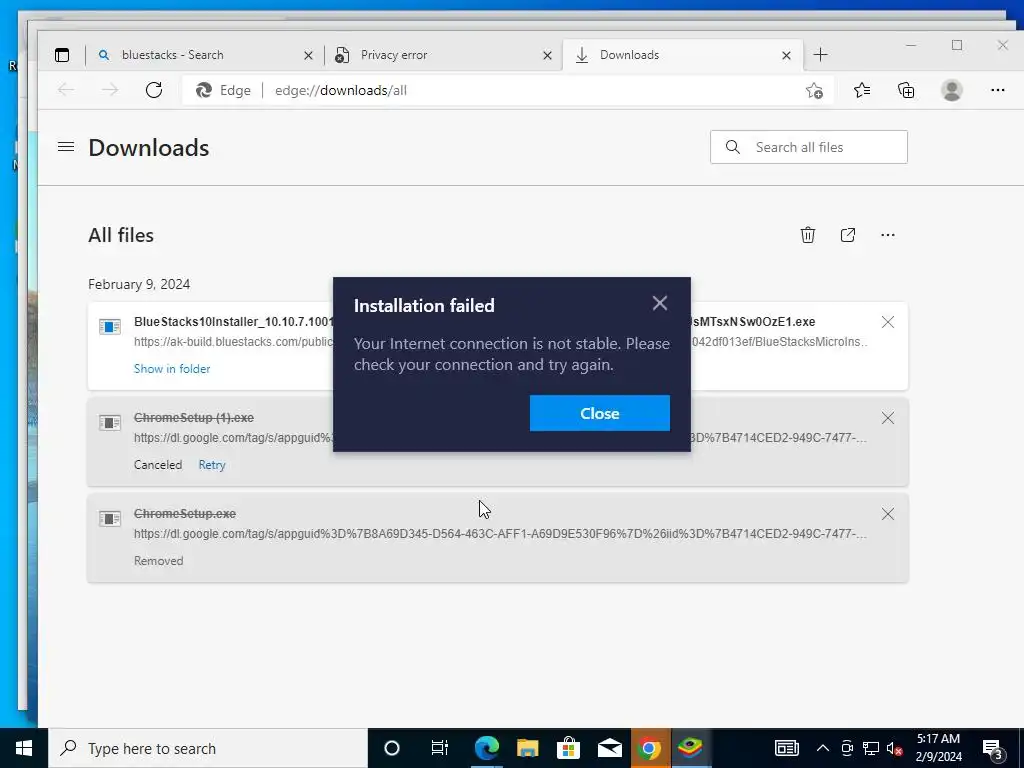Open the vertical tabs icon in Edge

[62, 56]
